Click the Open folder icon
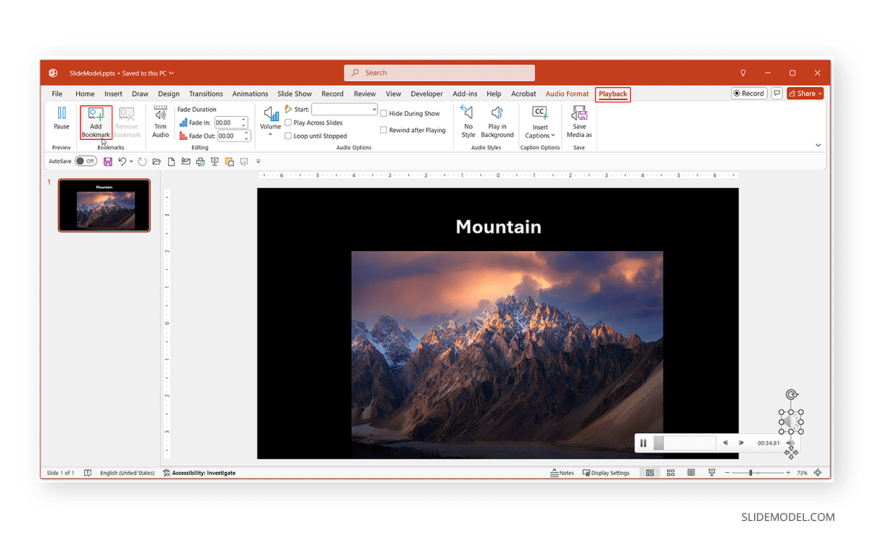The image size is (870, 539). (x=156, y=162)
